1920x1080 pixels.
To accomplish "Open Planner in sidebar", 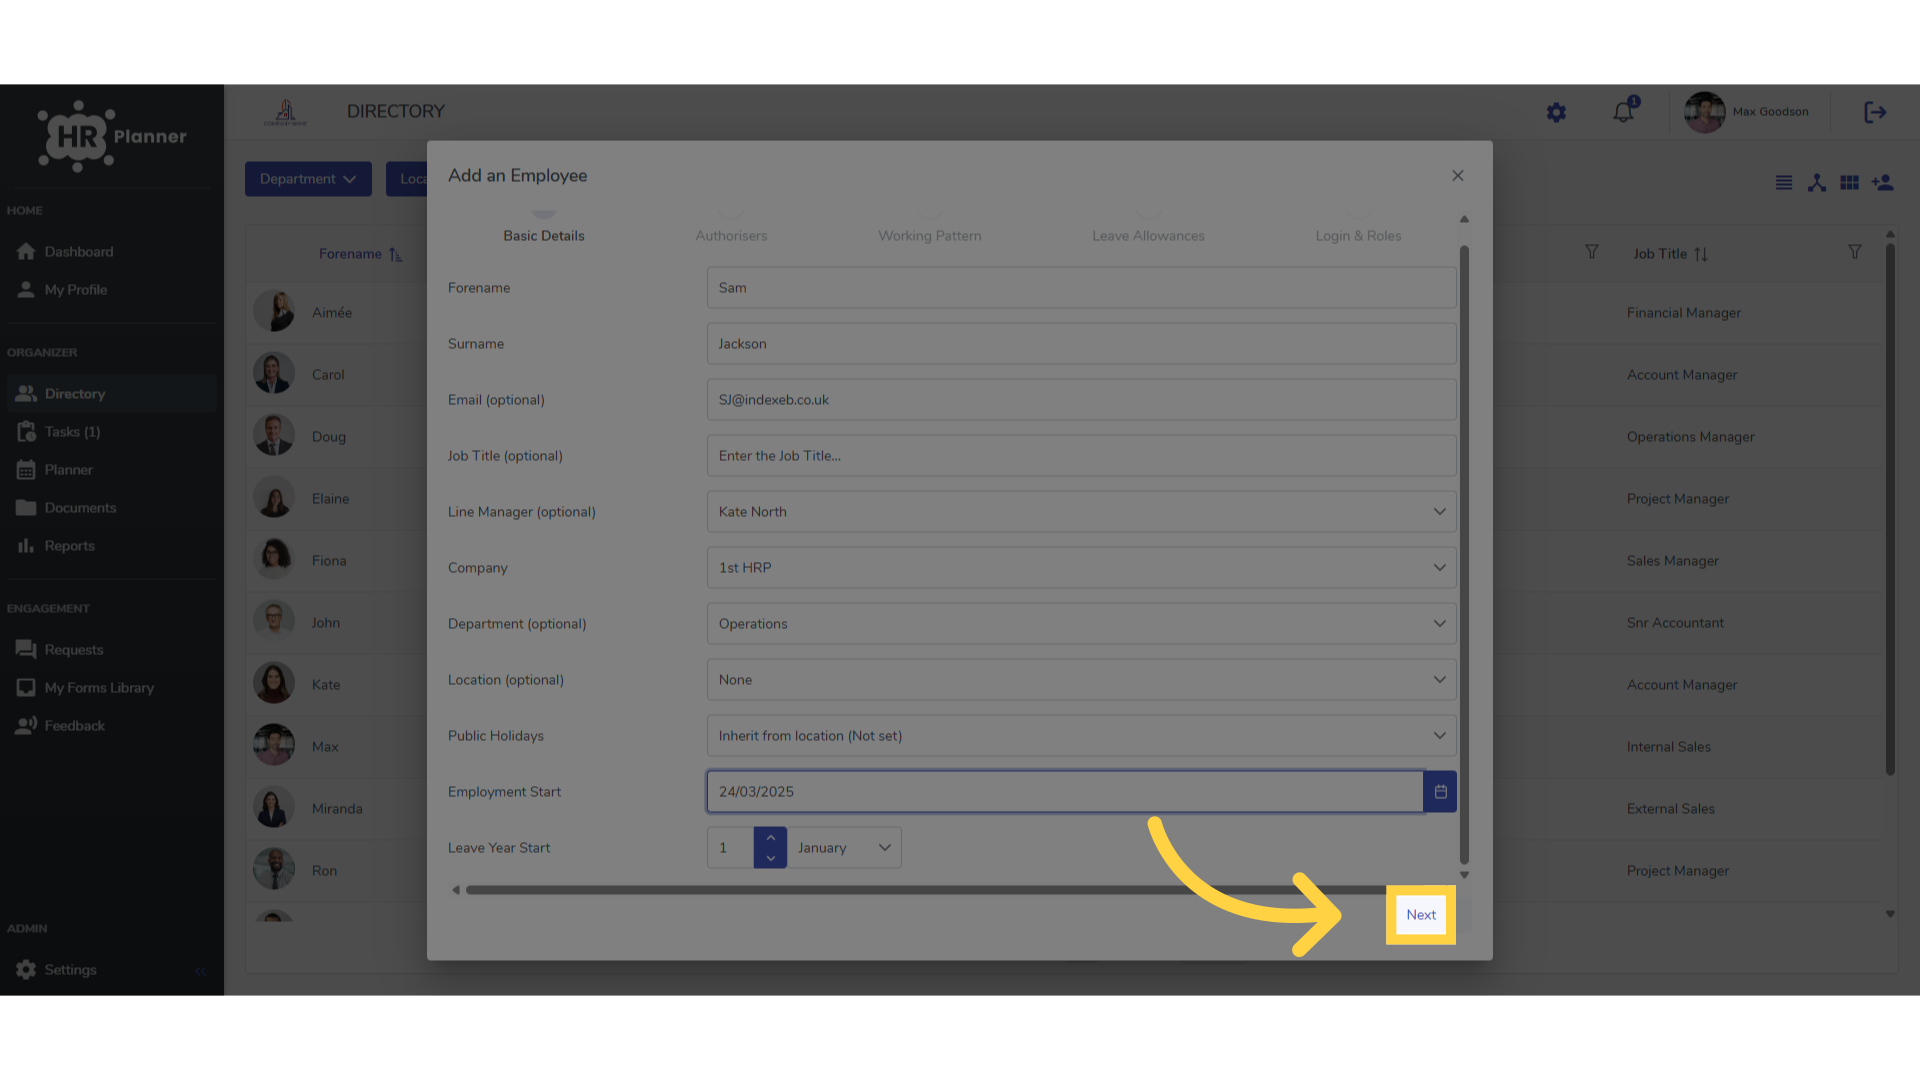I will pos(68,470).
